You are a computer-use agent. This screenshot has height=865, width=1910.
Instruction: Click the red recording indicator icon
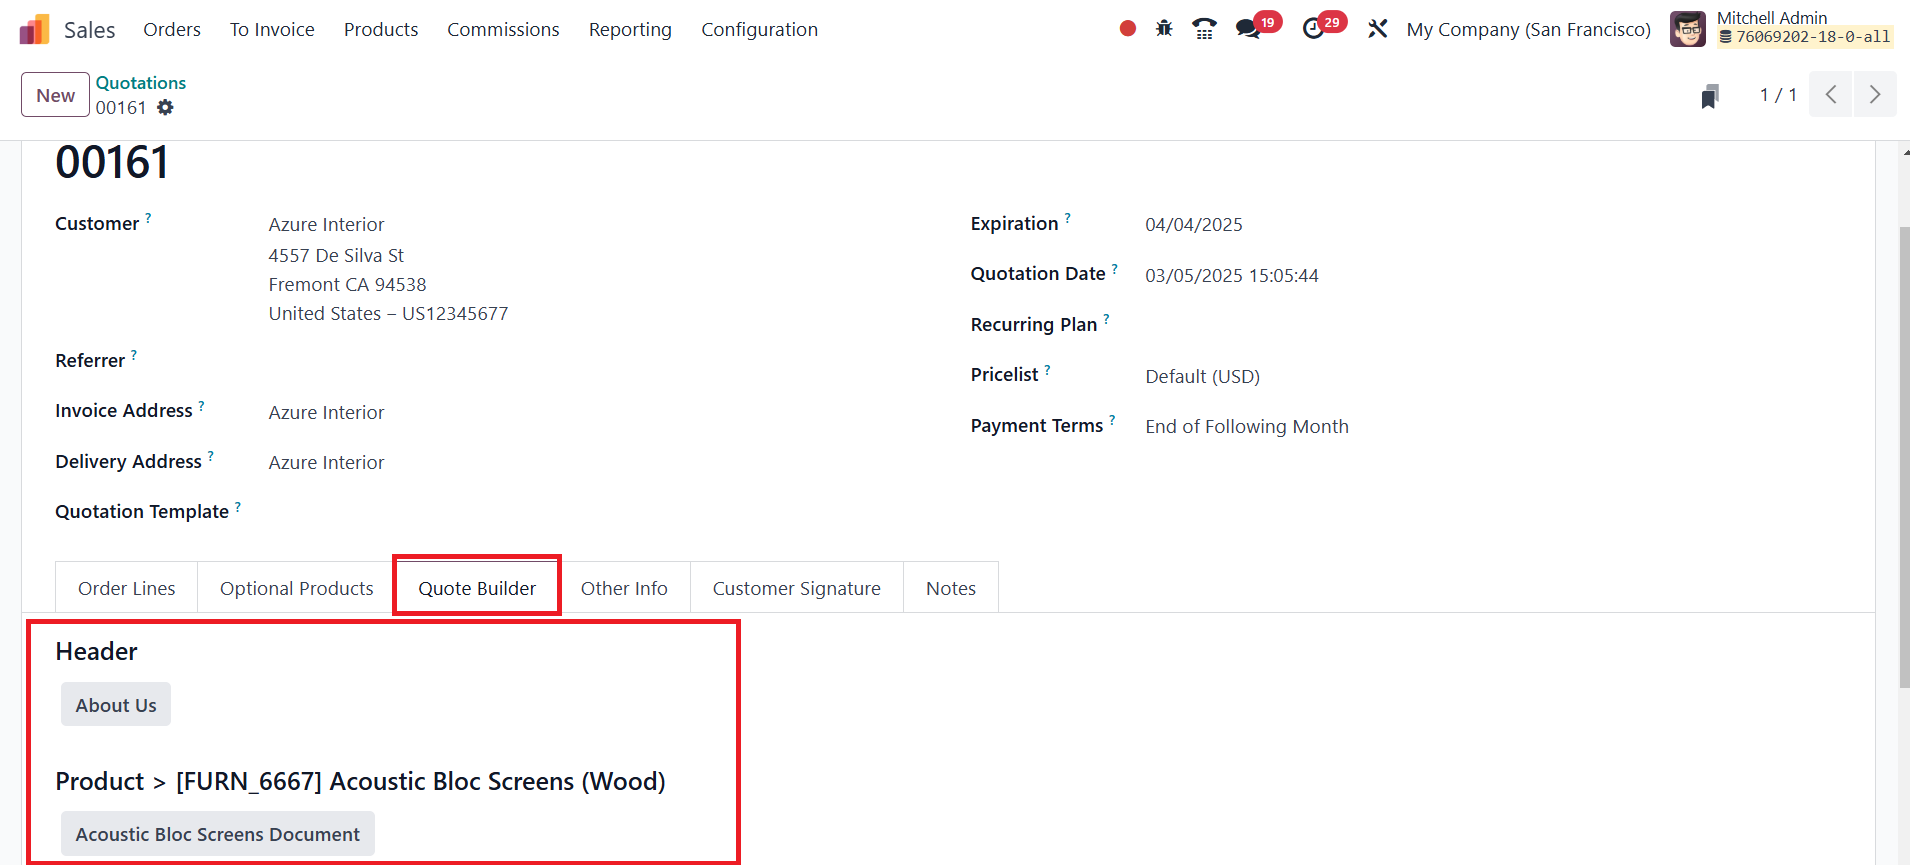point(1128,29)
